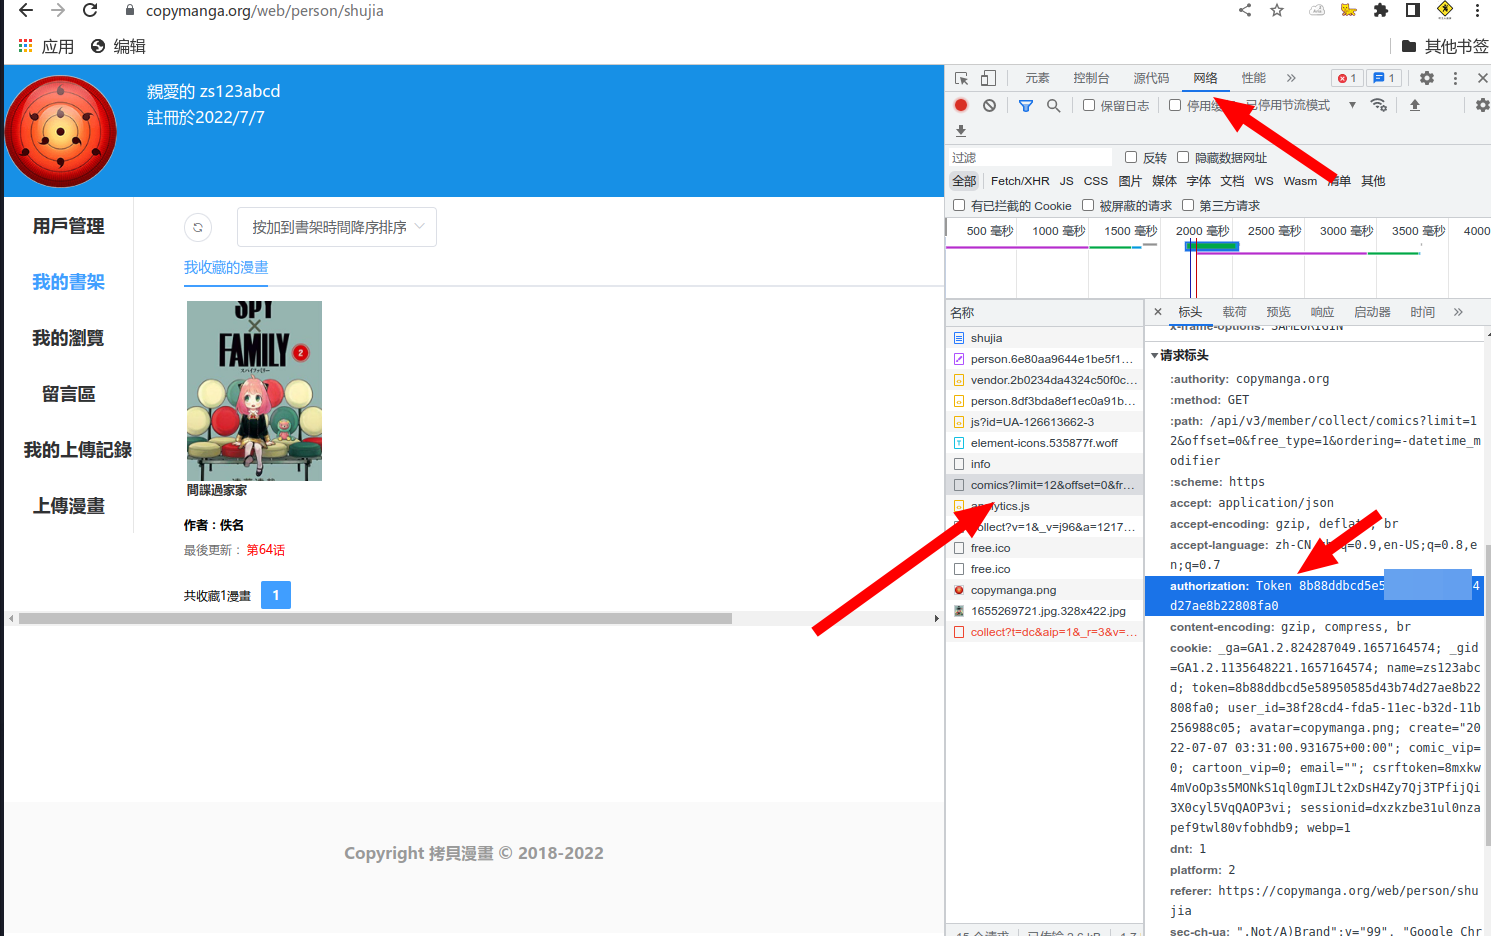Open the 启动器 request tab
The width and height of the screenshot is (1491, 936).
tap(1373, 312)
